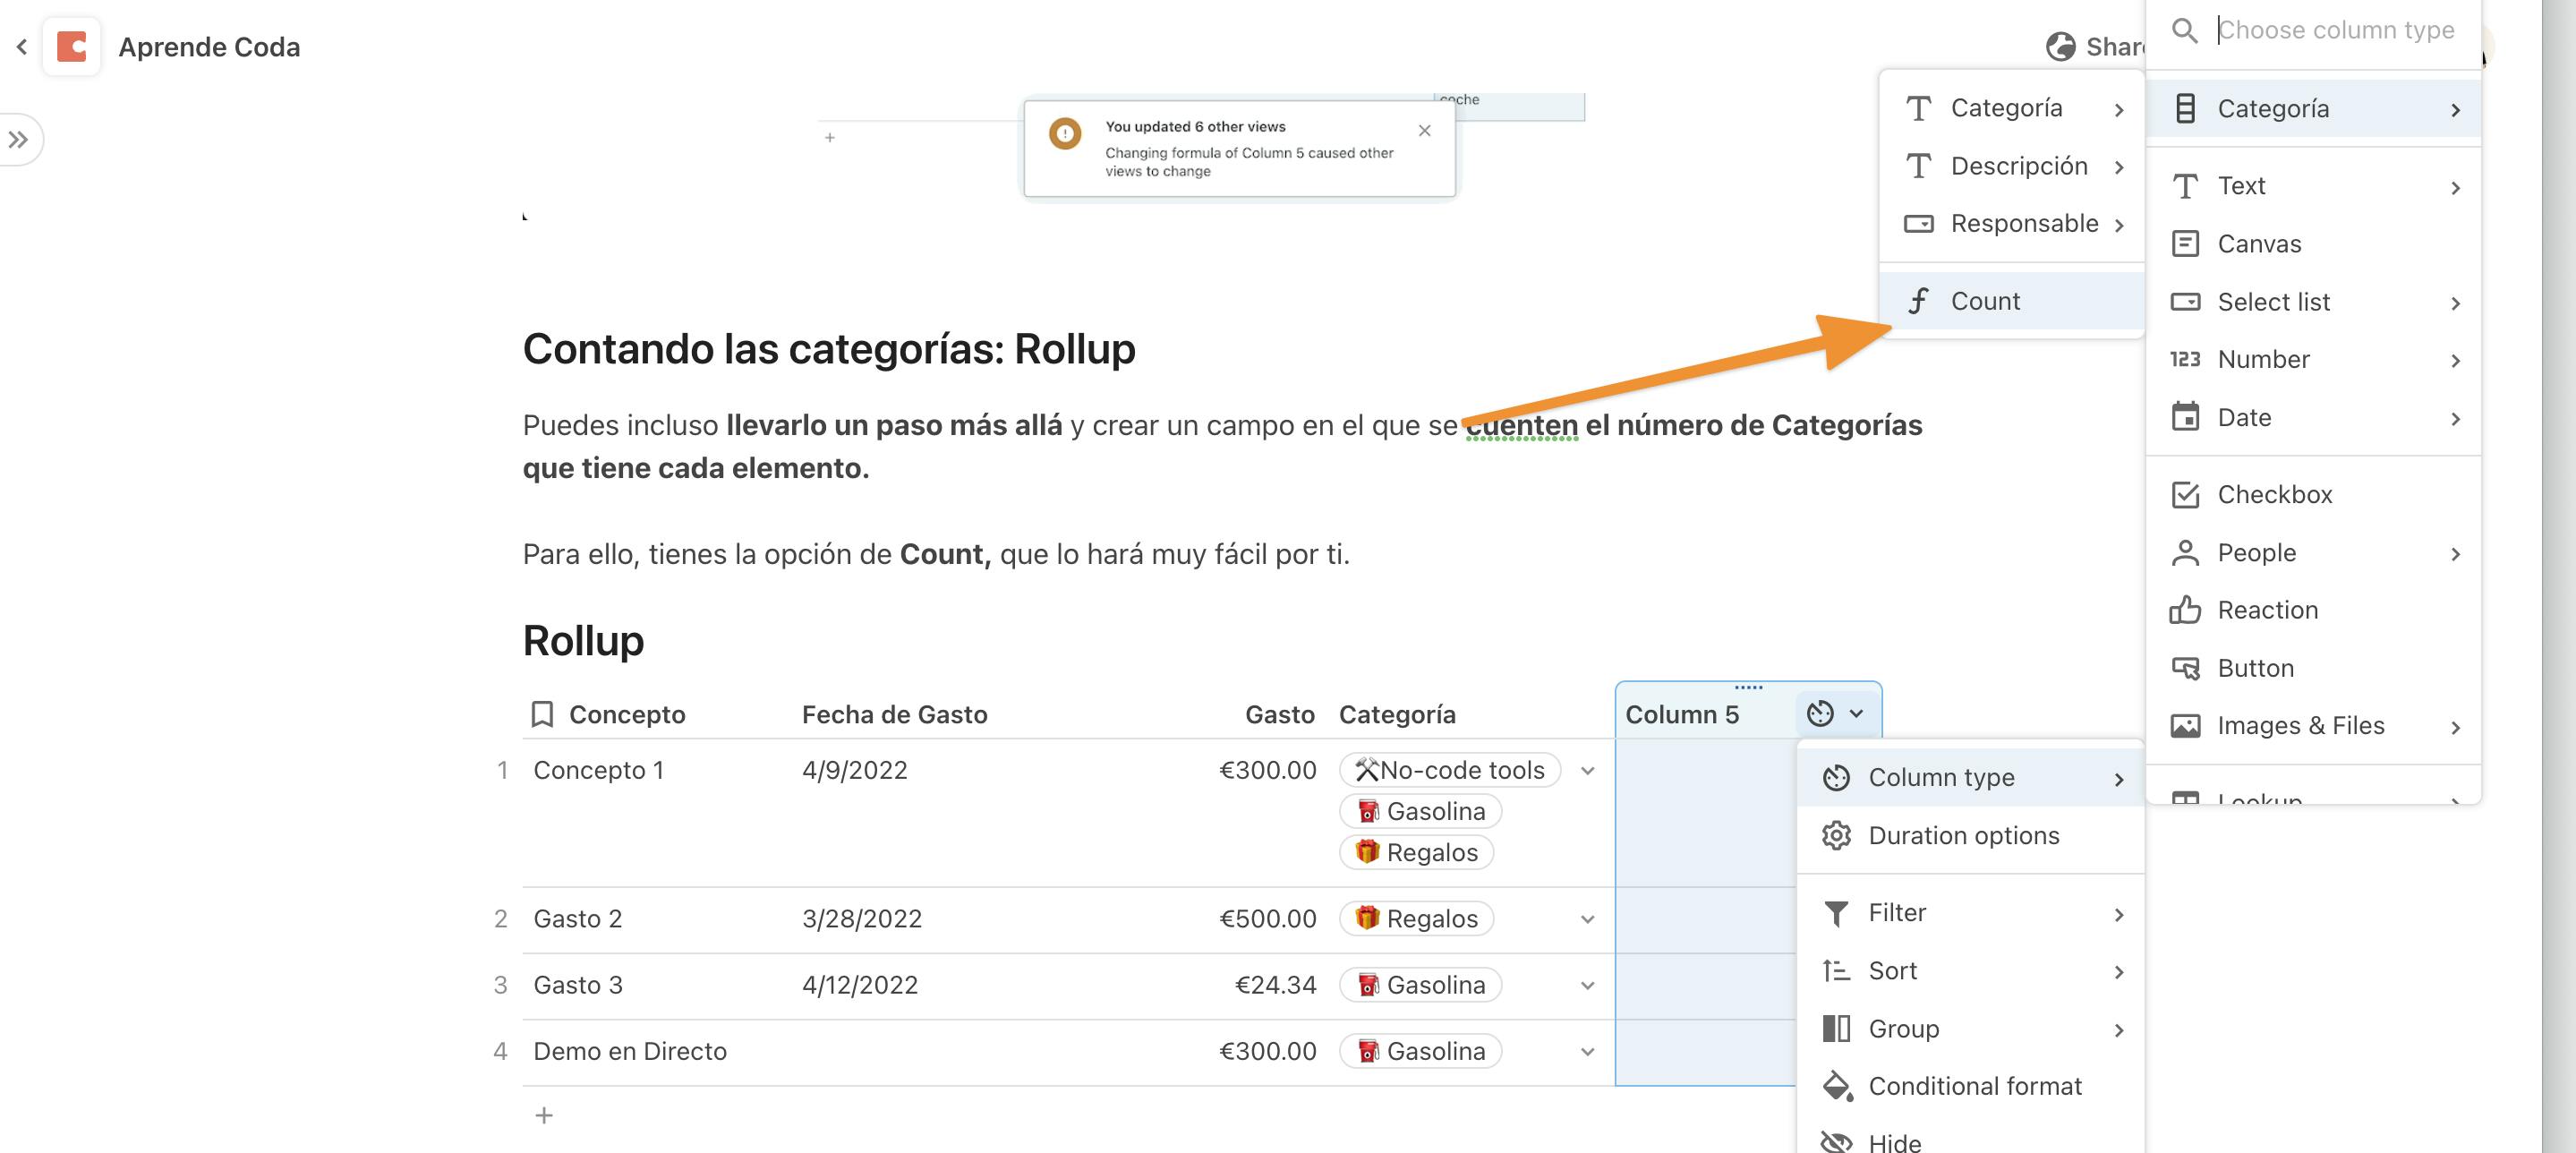Click the Coda doc logo icon
The width and height of the screenshot is (2576, 1153).
point(71,46)
